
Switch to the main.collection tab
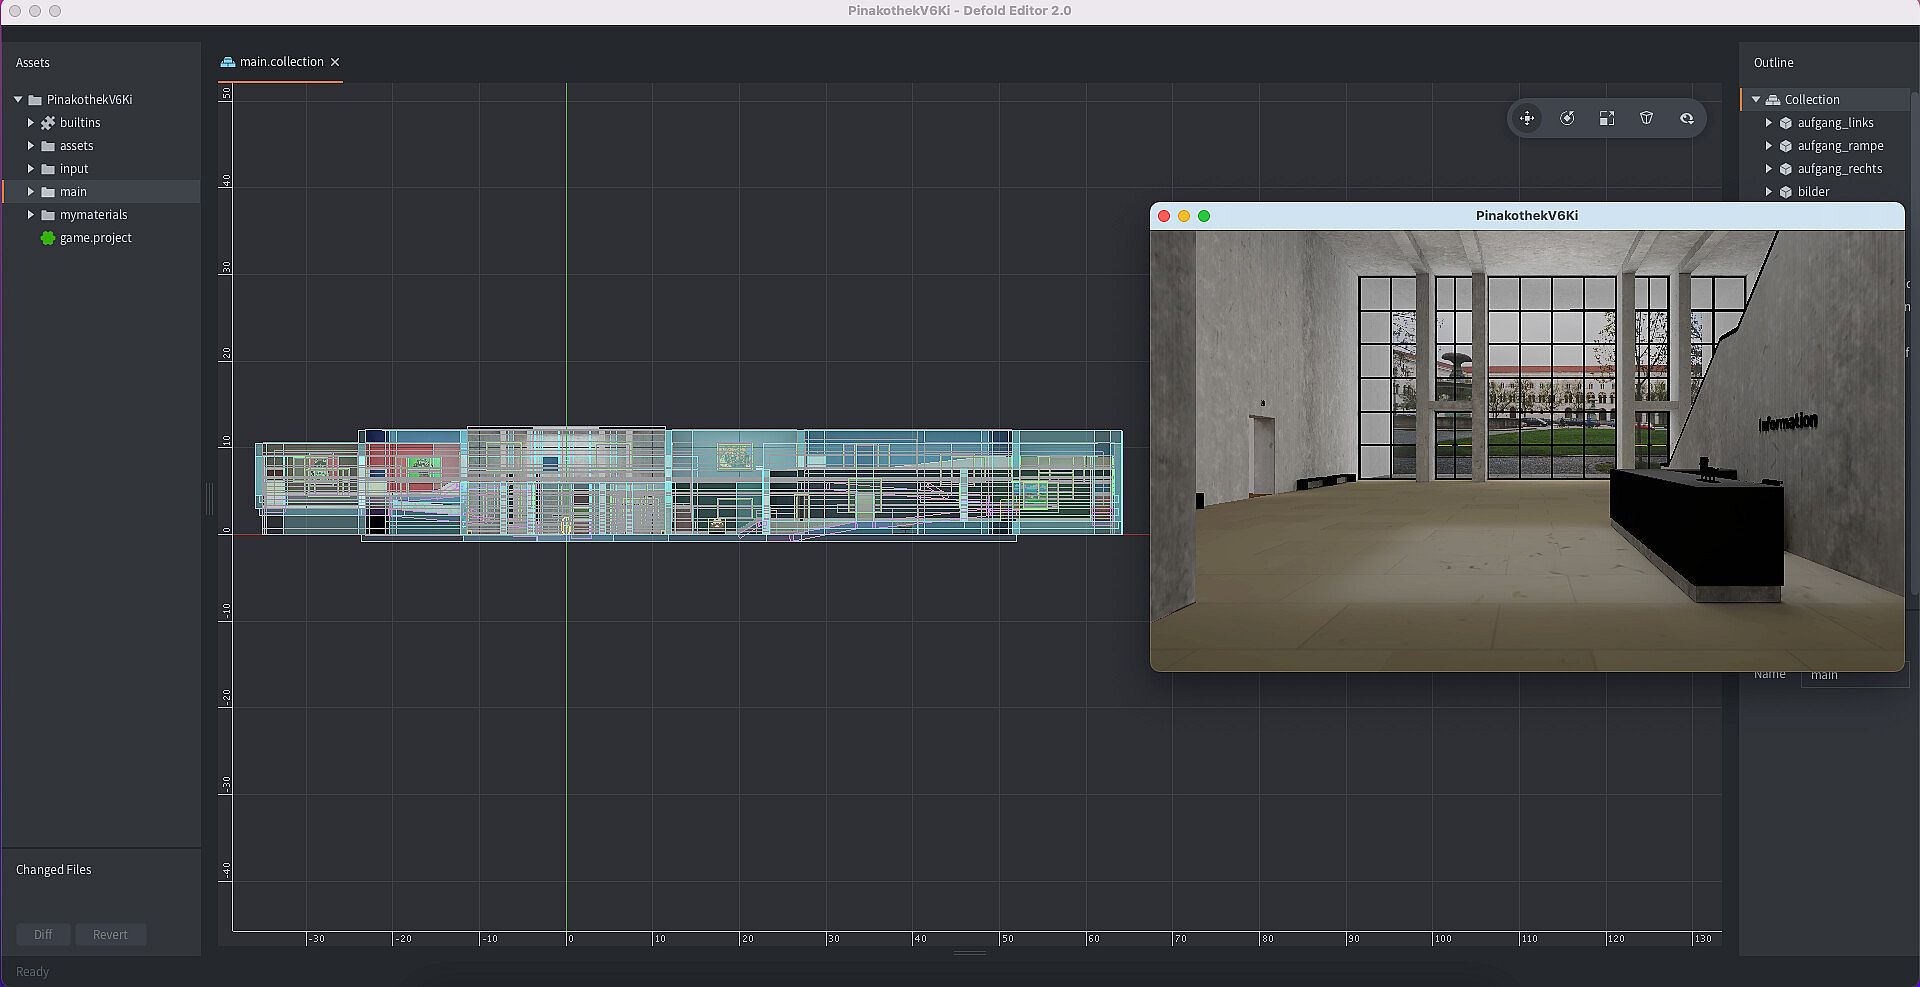280,62
